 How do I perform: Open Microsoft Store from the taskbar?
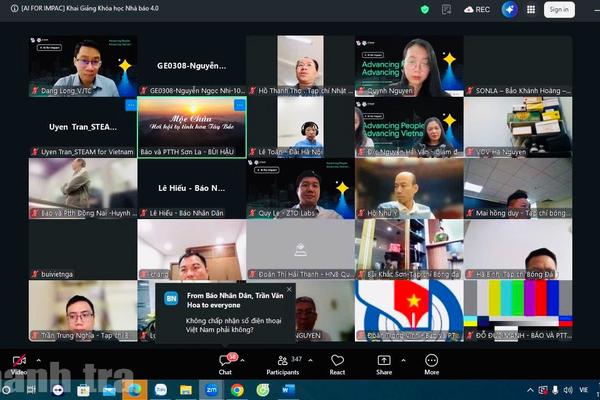pos(83,390)
